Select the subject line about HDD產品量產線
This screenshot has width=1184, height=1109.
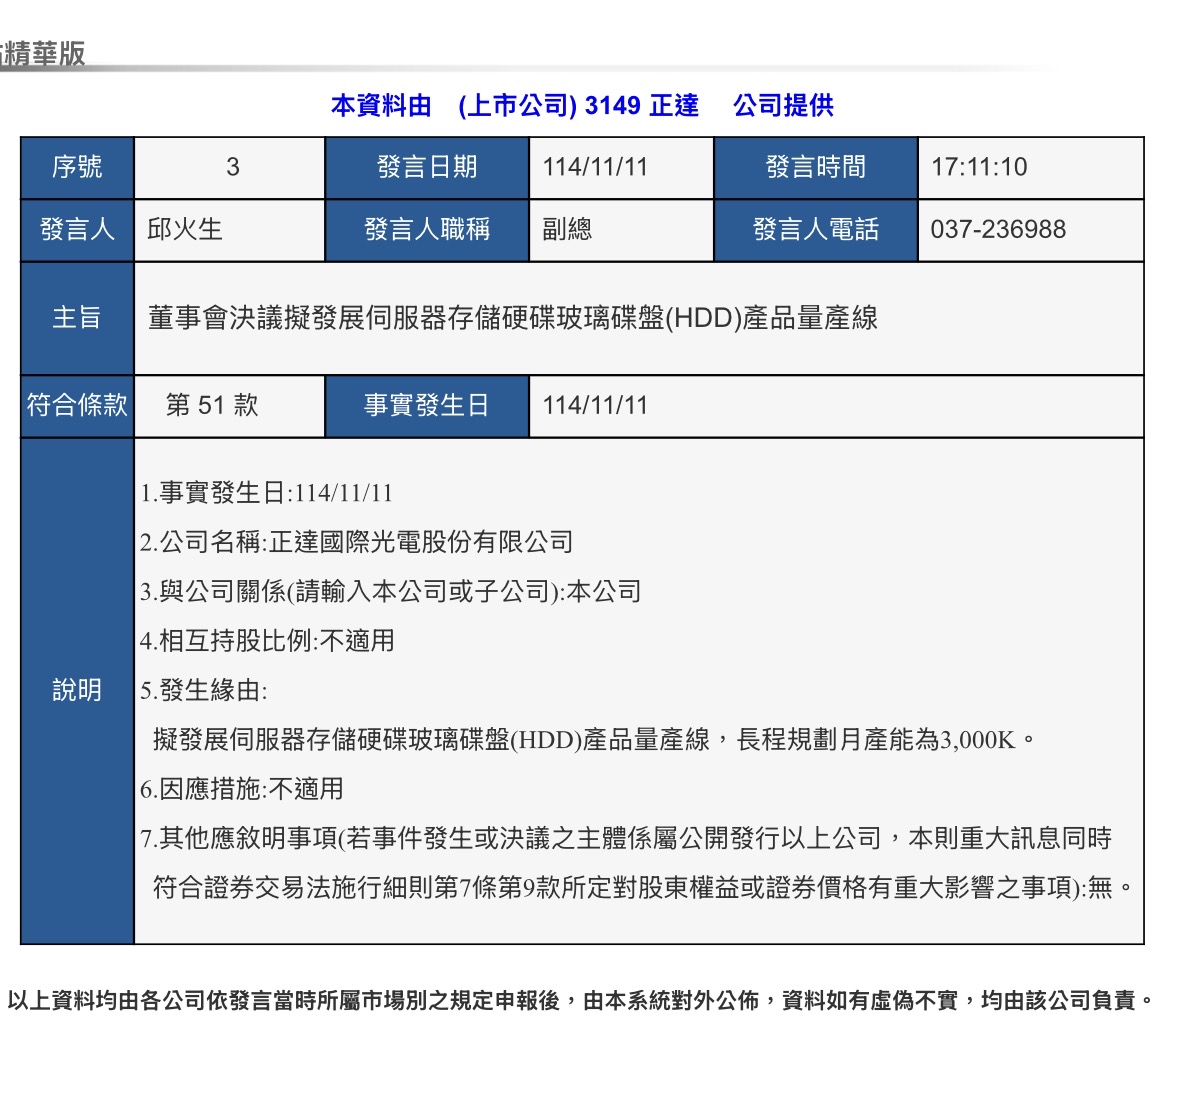click(x=513, y=318)
